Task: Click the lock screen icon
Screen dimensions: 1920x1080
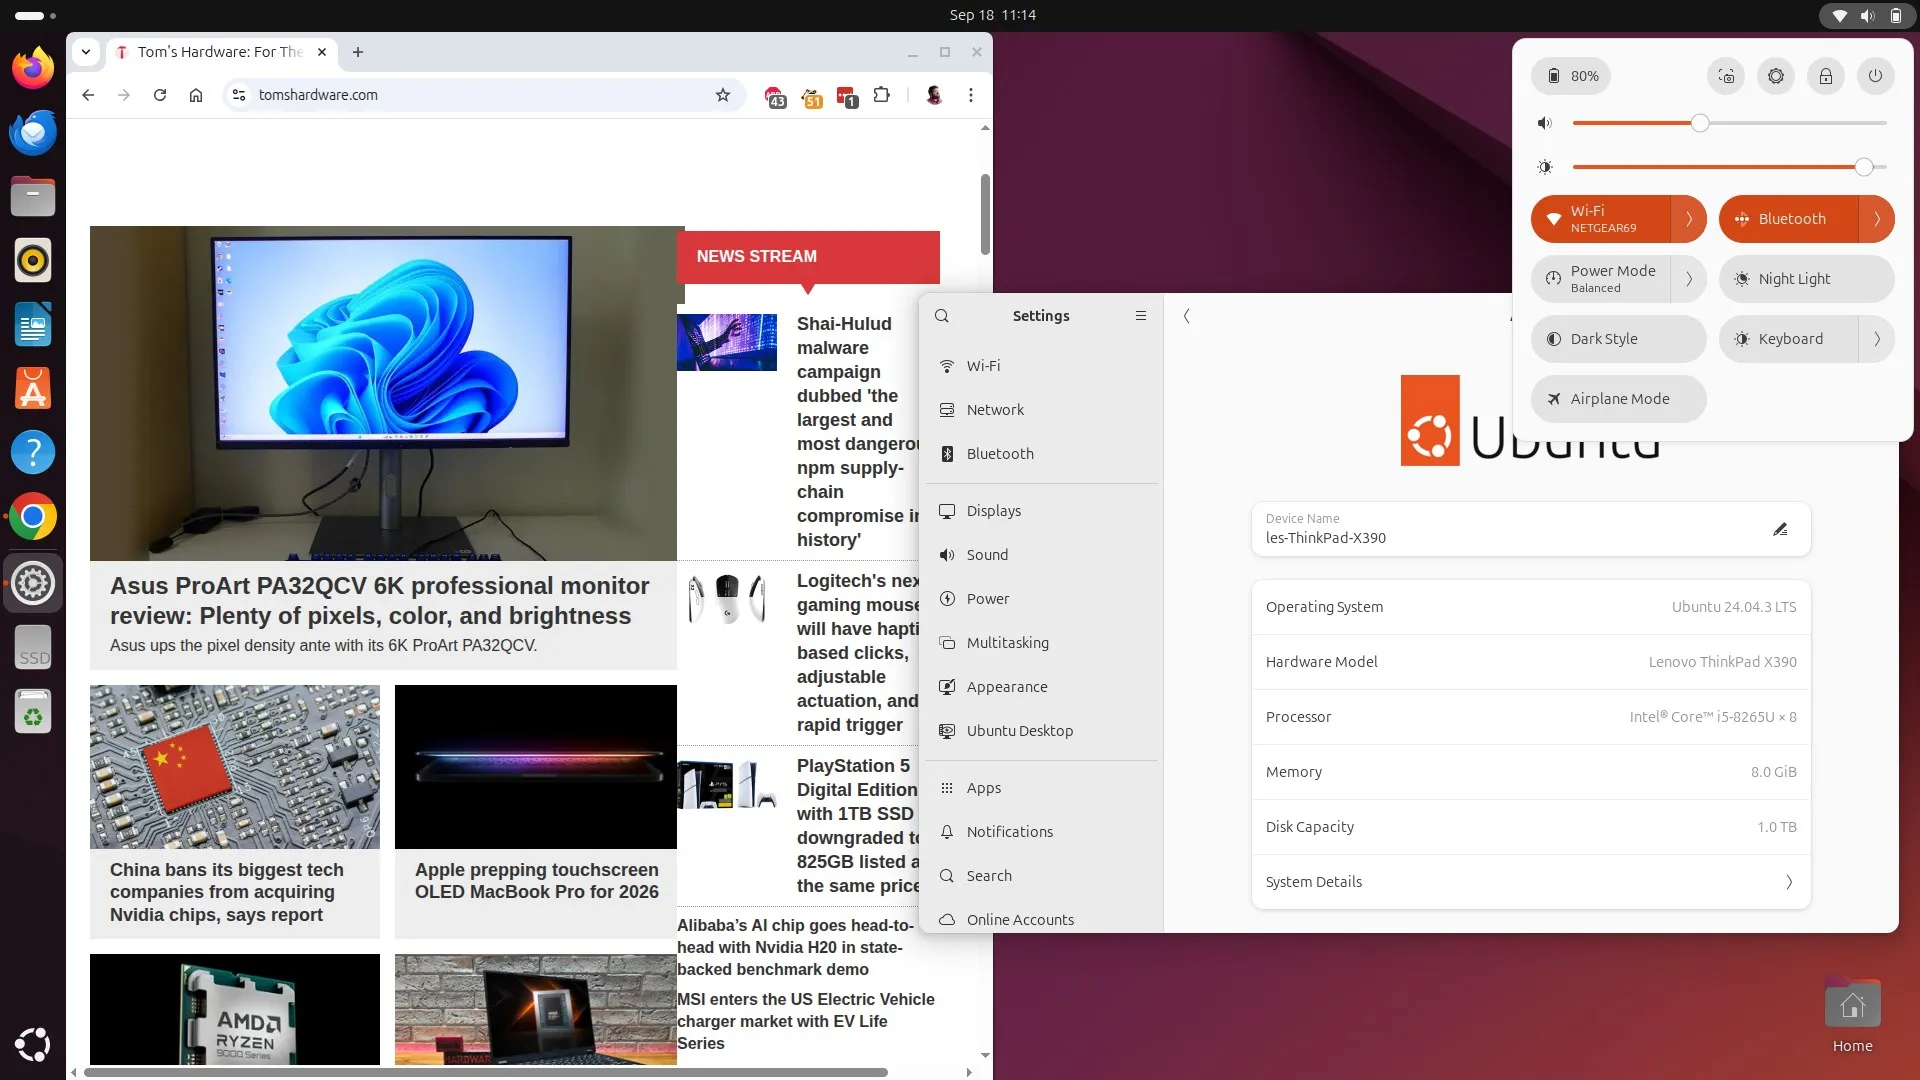Action: coord(1826,76)
